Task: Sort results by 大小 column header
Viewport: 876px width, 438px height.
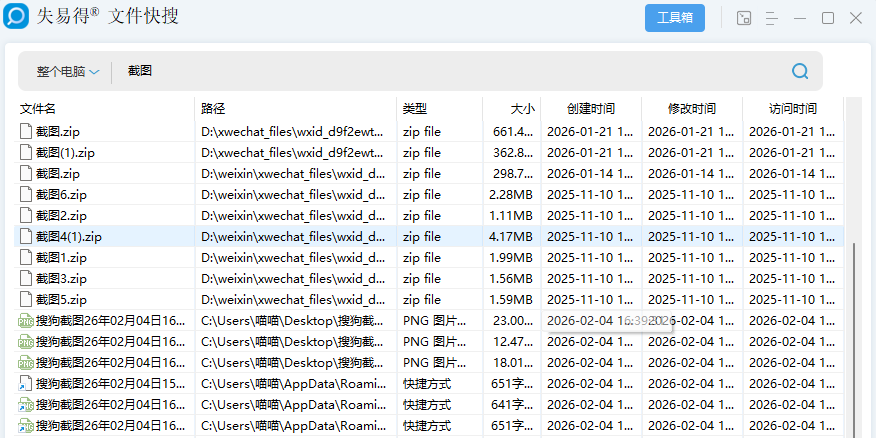Action: tap(522, 108)
